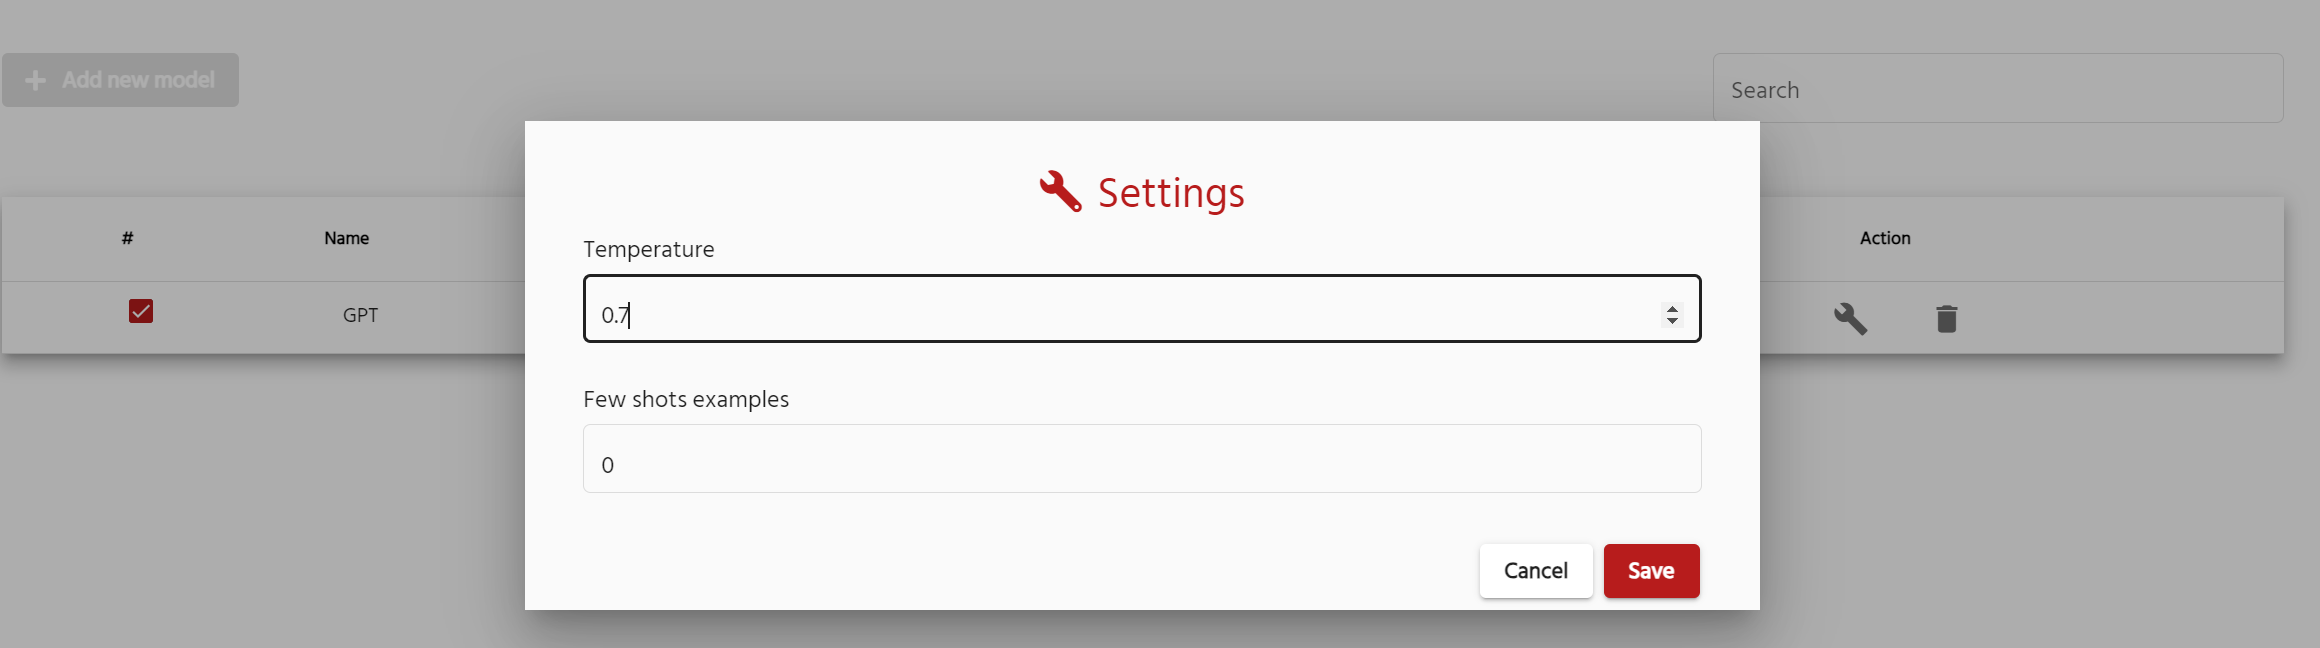Click the Few shots examples label
Image resolution: width=2320 pixels, height=648 pixels.
[685, 399]
